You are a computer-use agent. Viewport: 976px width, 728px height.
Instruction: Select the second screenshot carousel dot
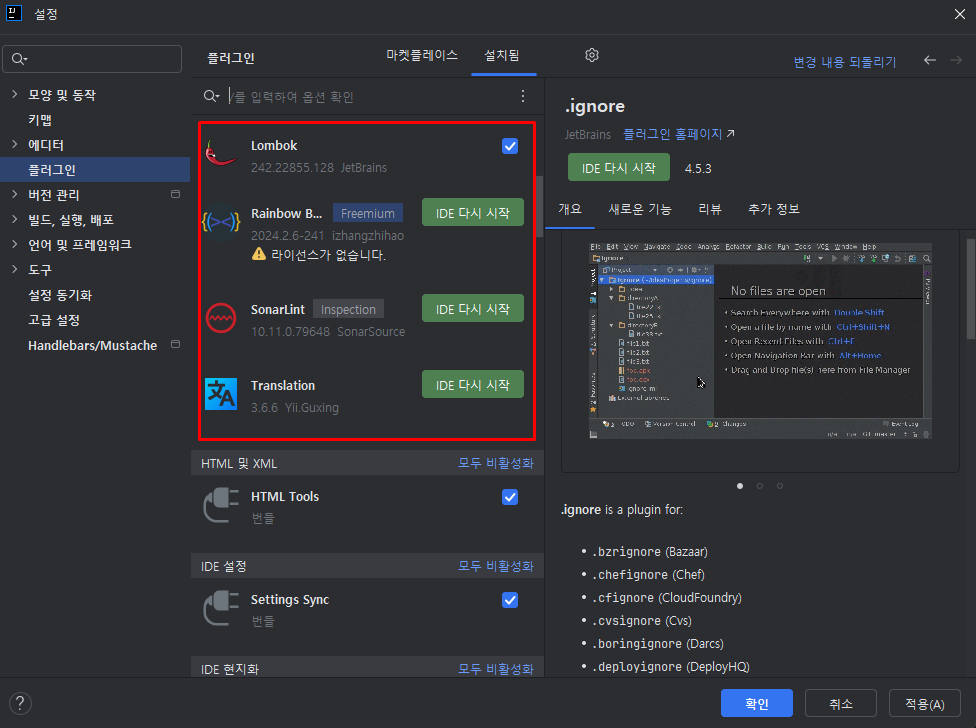pyautogui.click(x=759, y=486)
